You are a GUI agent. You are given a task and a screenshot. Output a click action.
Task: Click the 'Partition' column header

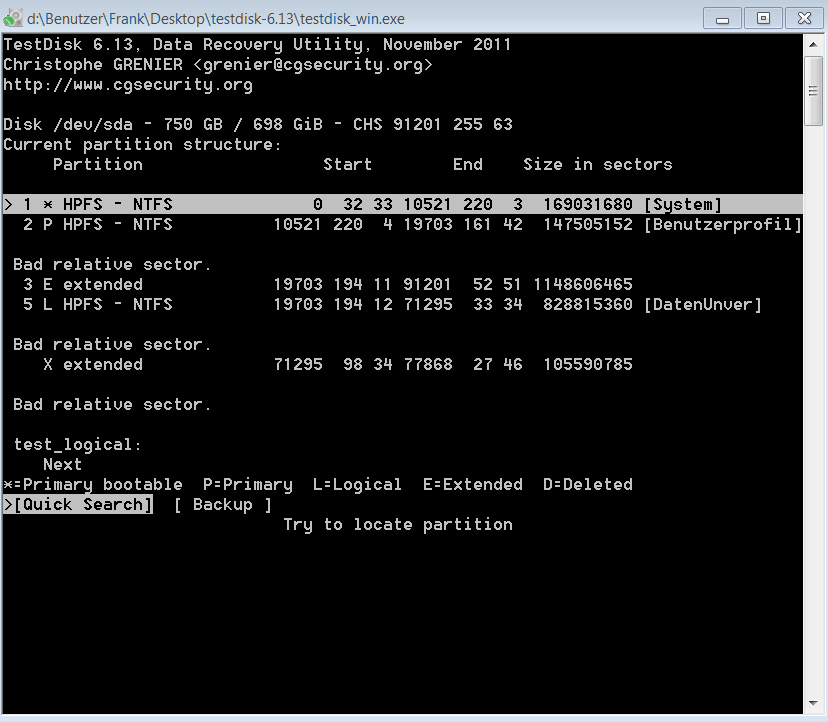pos(98,164)
